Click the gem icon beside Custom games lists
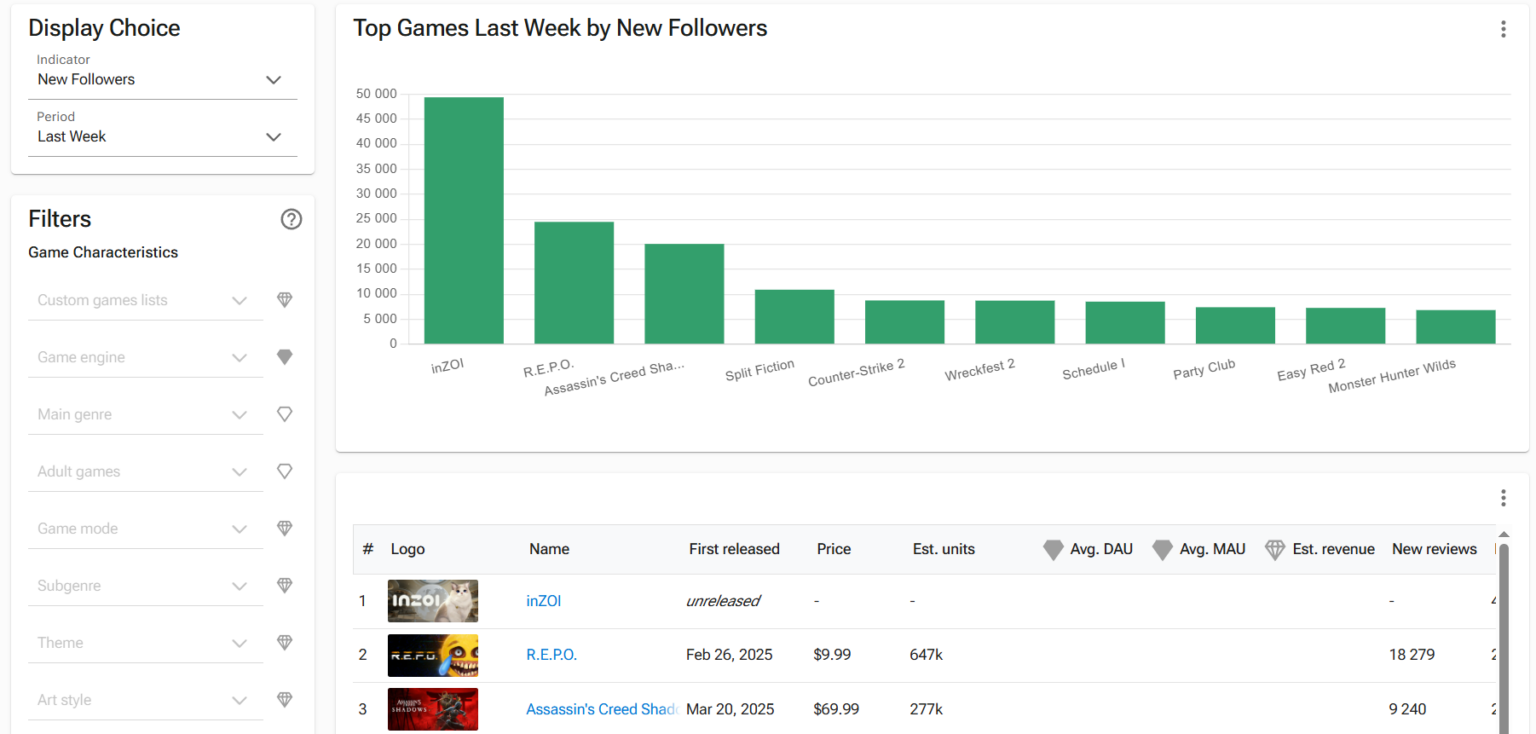Image resolution: width=1536 pixels, height=734 pixels. click(x=285, y=299)
